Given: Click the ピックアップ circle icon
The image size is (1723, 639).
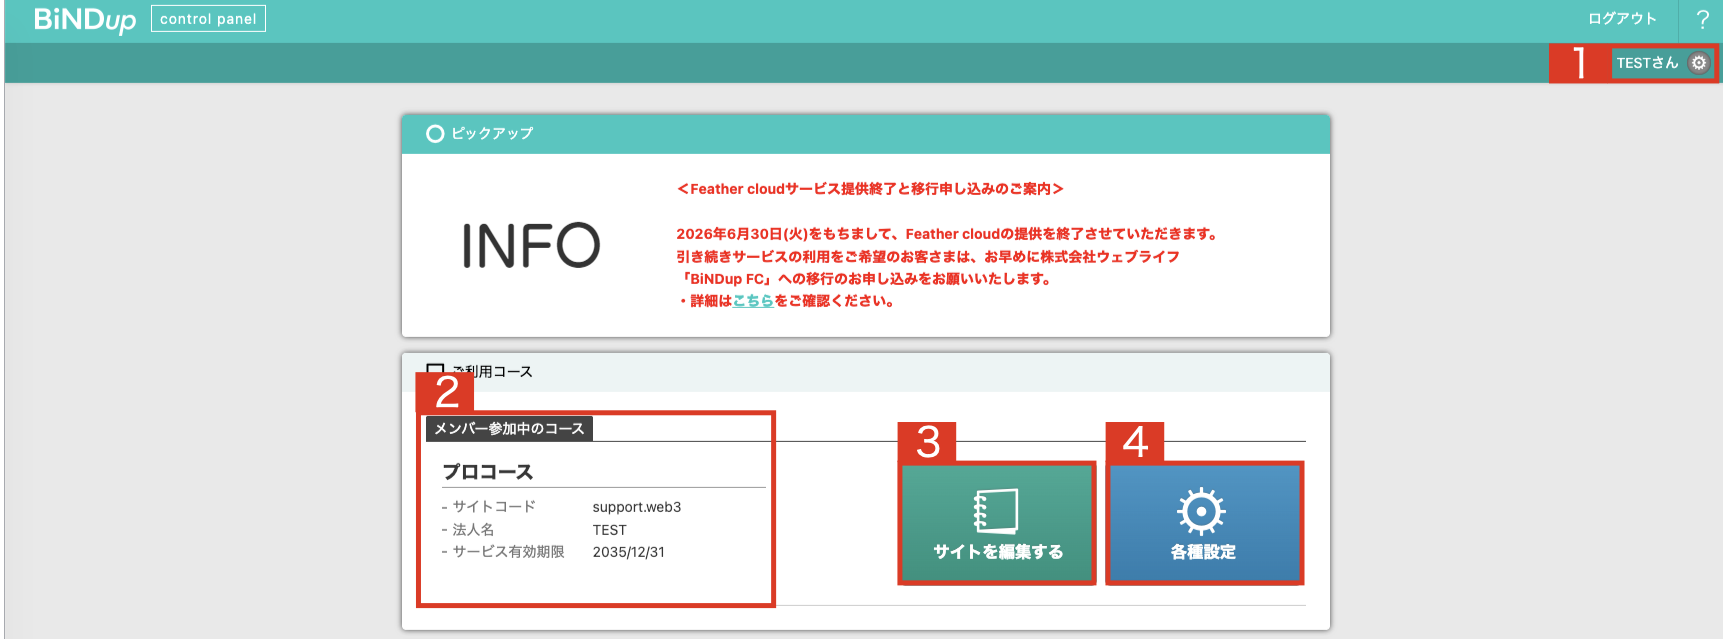Looking at the screenshot, I should tap(435, 133).
